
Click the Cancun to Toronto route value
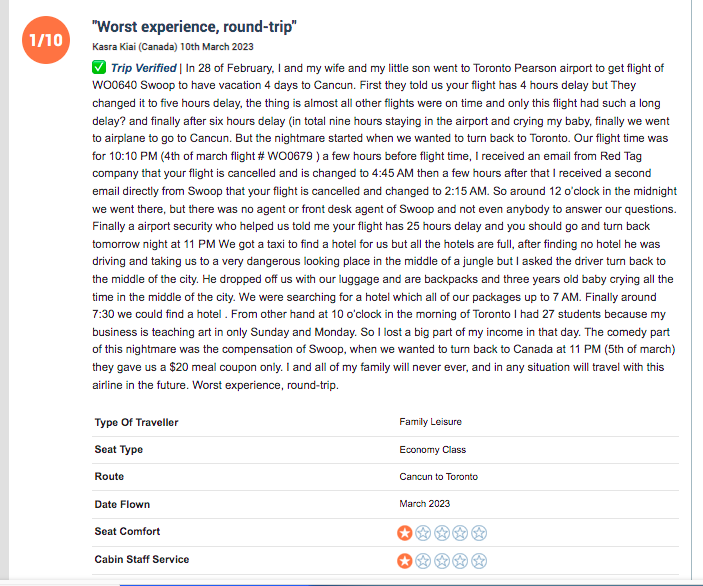(438, 477)
